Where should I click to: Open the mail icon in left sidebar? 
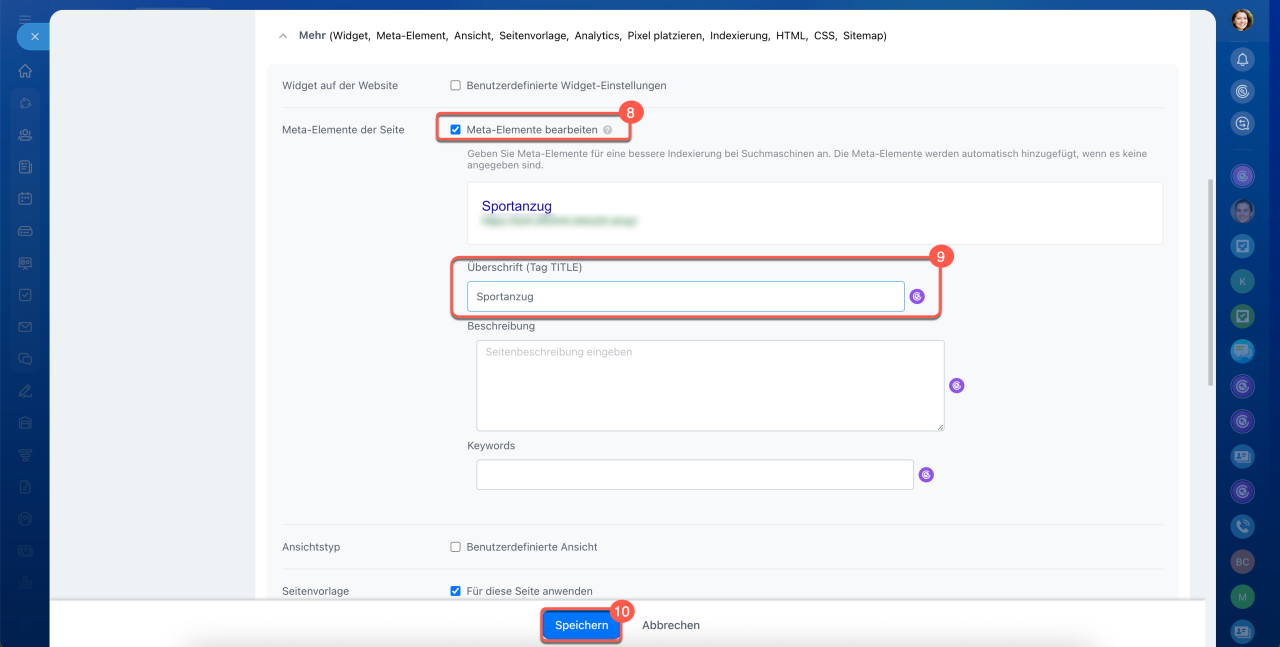click(x=25, y=327)
